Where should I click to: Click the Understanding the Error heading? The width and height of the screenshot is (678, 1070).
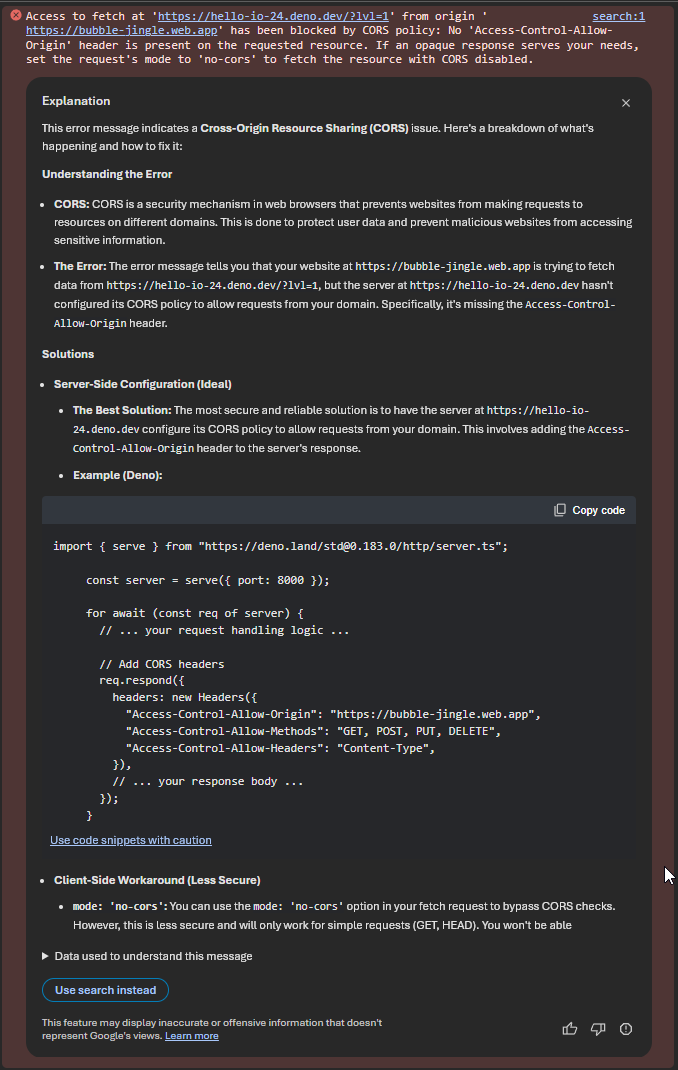(x=107, y=174)
